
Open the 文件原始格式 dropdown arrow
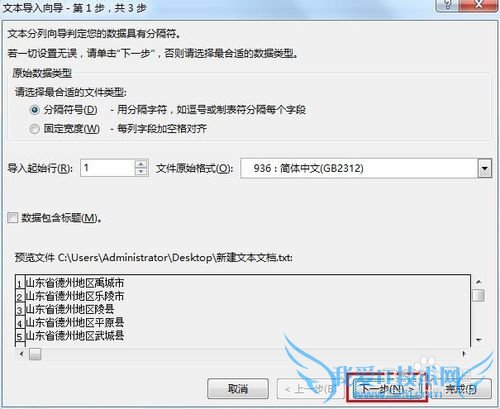tap(485, 168)
